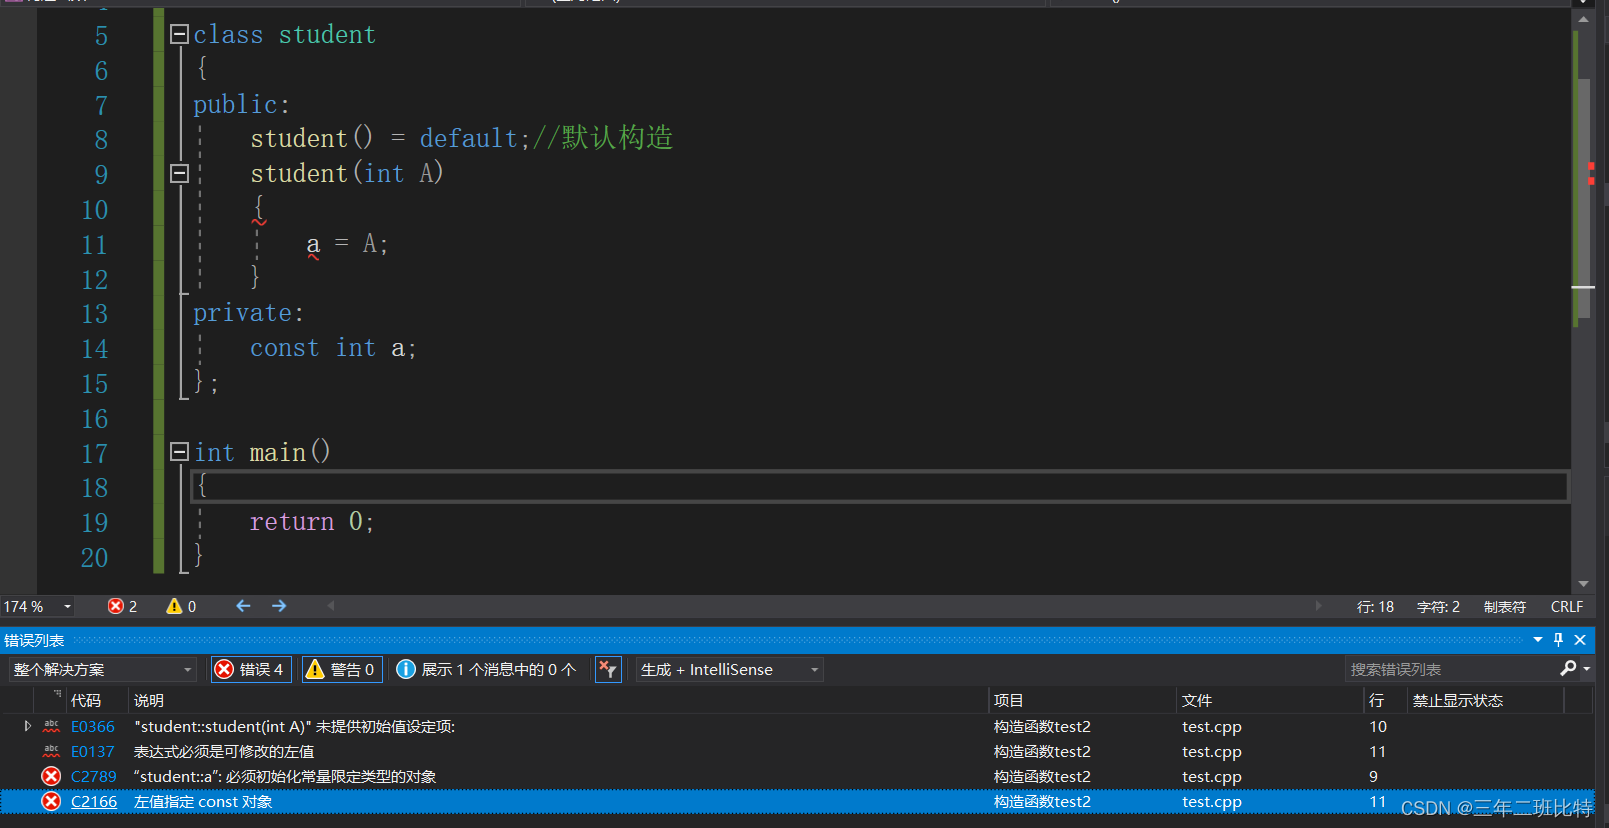Click the search magnifier icon
Viewport: 1609px width, 828px height.
[1568, 668]
